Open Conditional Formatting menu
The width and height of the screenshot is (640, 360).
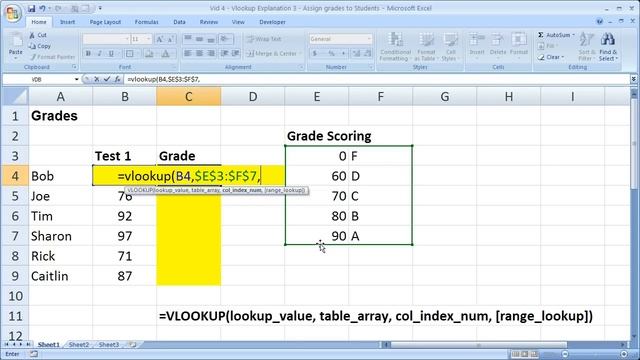[395, 47]
